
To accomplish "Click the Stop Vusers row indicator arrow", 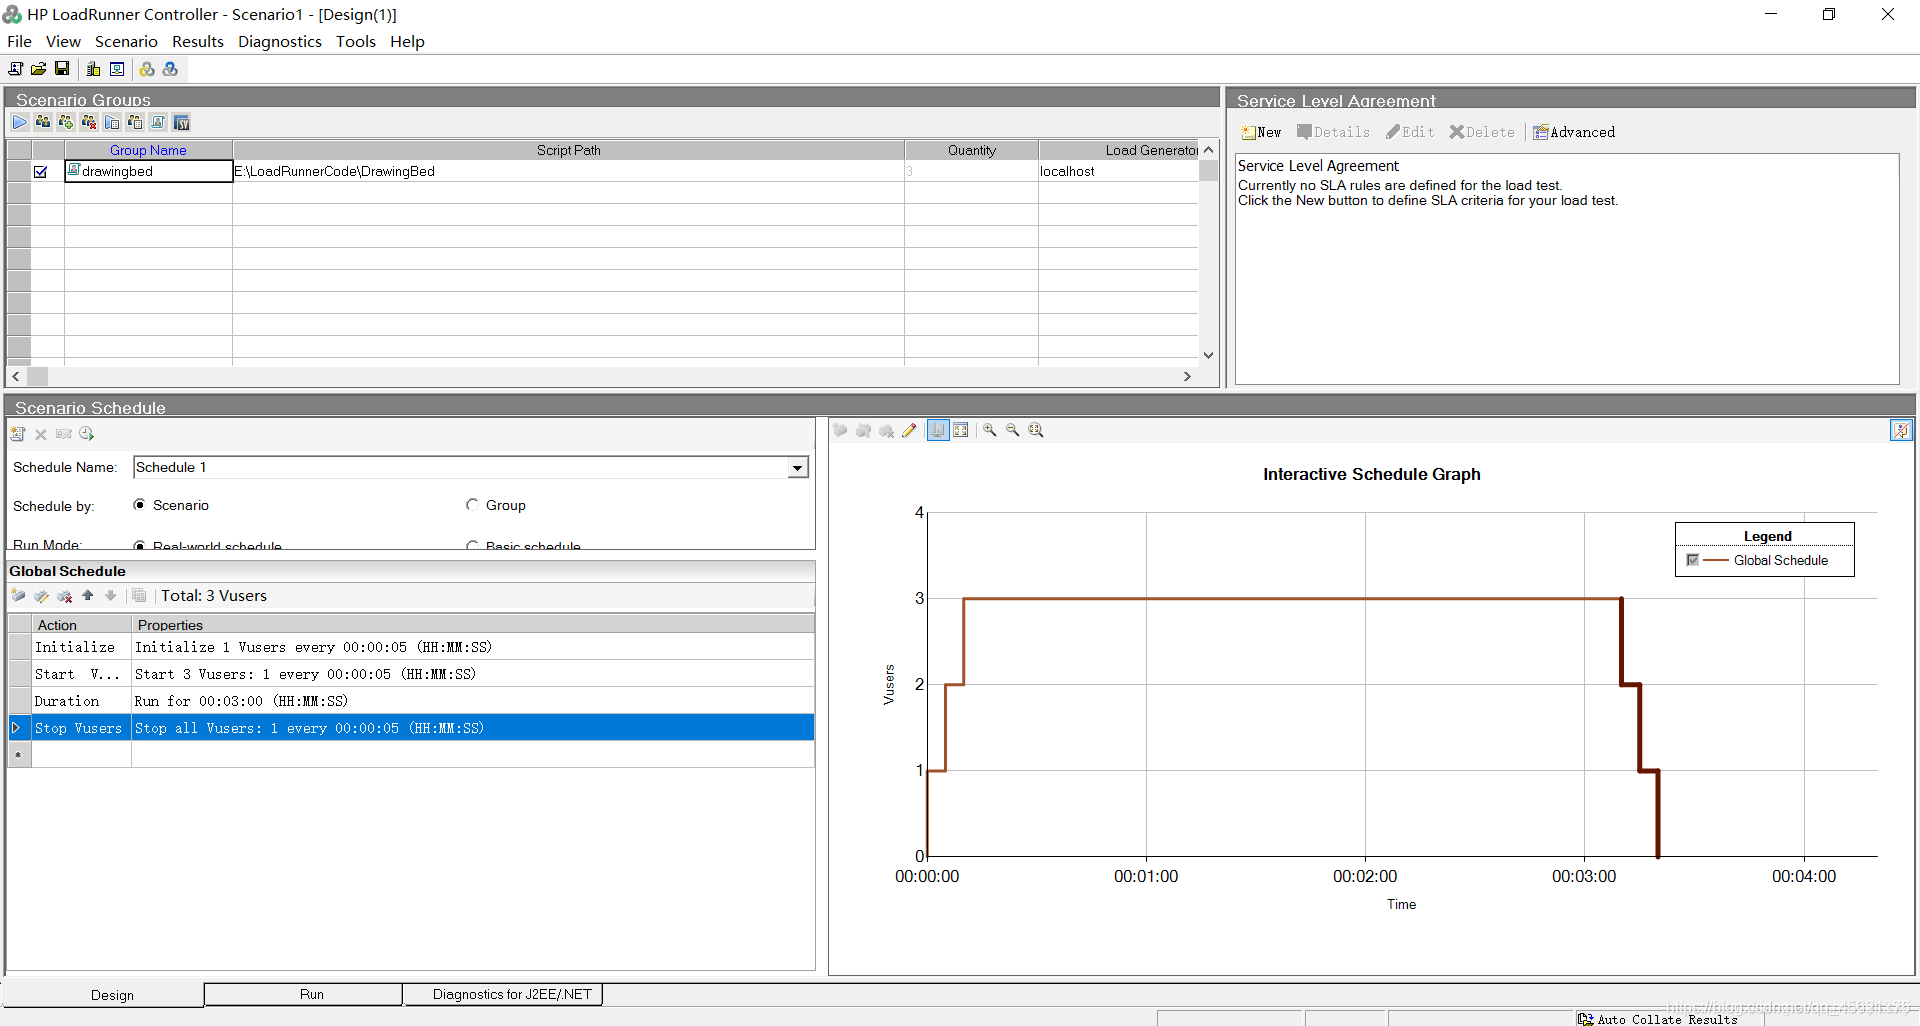I will click(17, 728).
